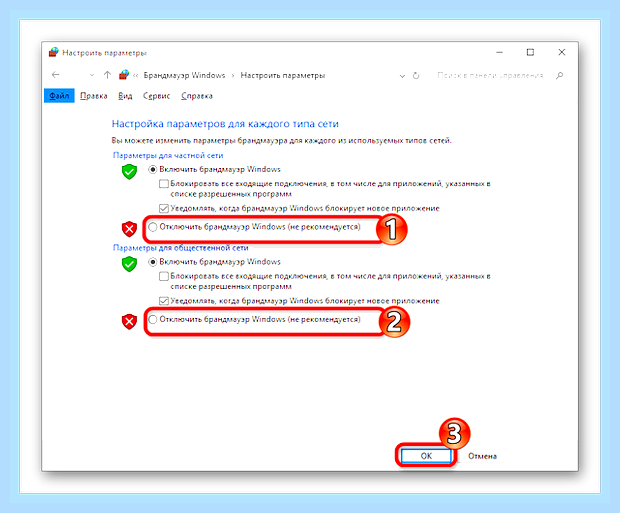Screen dimensions: 620x513
Task: Click Настроить параметры breadcrumb
Action: [x=283, y=75]
